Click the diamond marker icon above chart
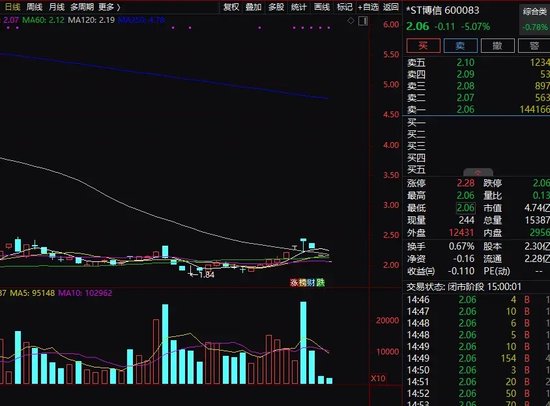This screenshot has height=406, width=550. [351, 21]
